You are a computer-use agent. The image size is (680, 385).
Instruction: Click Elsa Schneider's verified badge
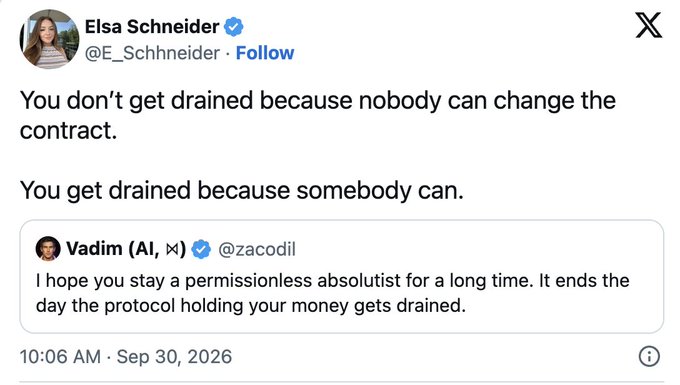[x=233, y=27]
